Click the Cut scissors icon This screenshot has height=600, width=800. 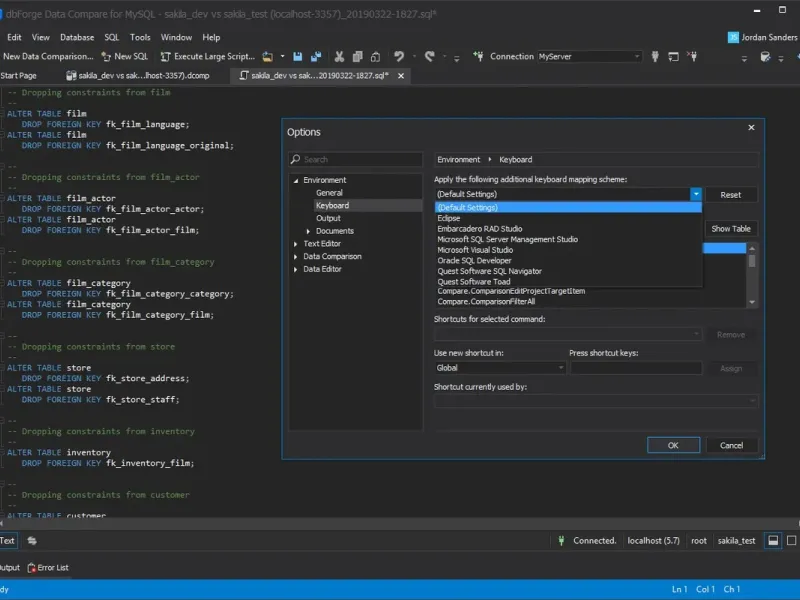[340, 57]
